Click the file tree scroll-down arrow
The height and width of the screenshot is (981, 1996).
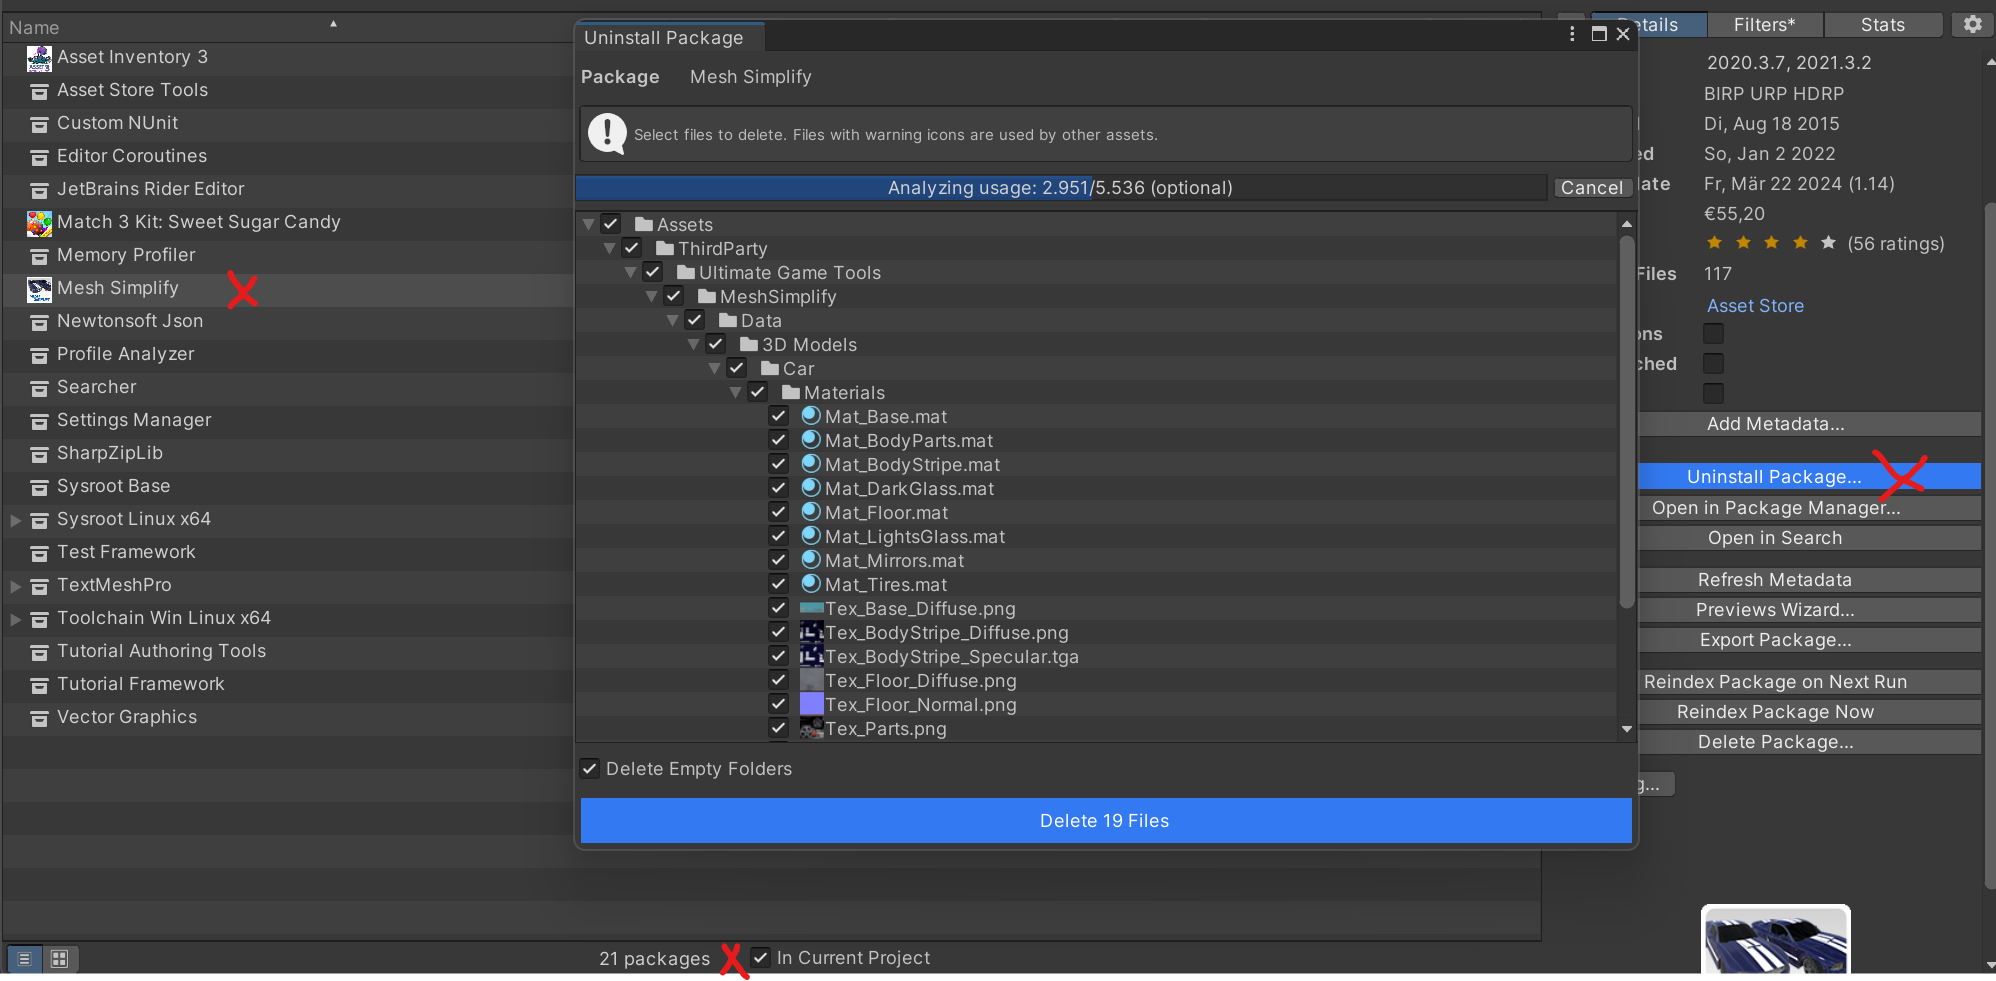tap(1627, 729)
